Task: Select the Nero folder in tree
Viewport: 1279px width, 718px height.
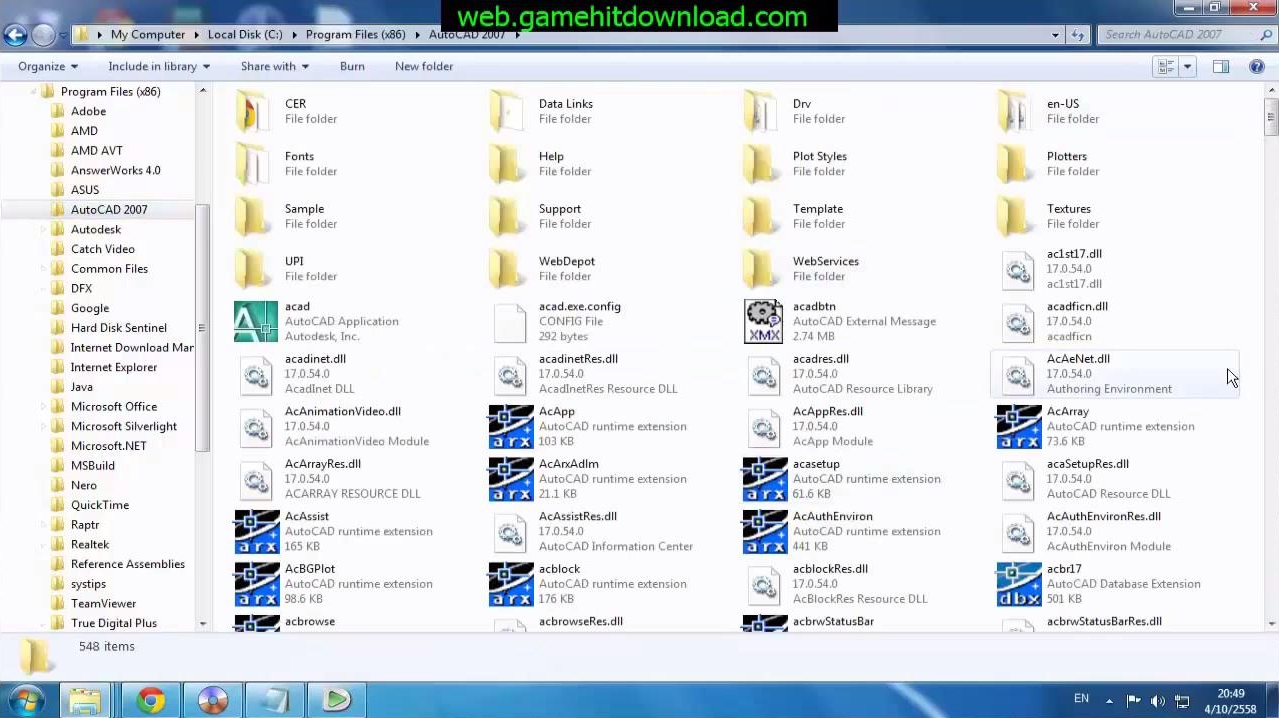Action: point(84,485)
